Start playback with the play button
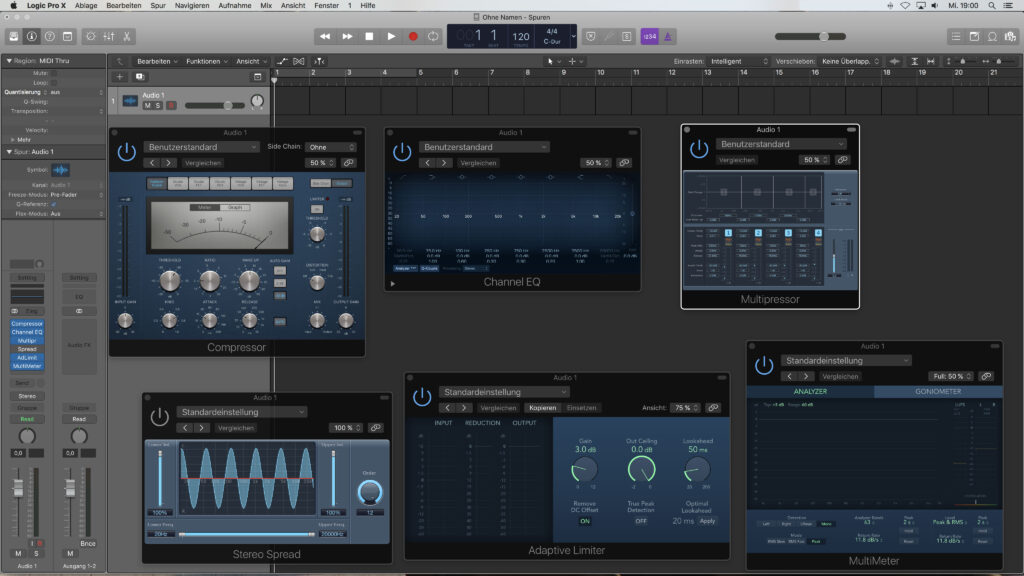The width and height of the screenshot is (1024, 576). click(x=391, y=37)
